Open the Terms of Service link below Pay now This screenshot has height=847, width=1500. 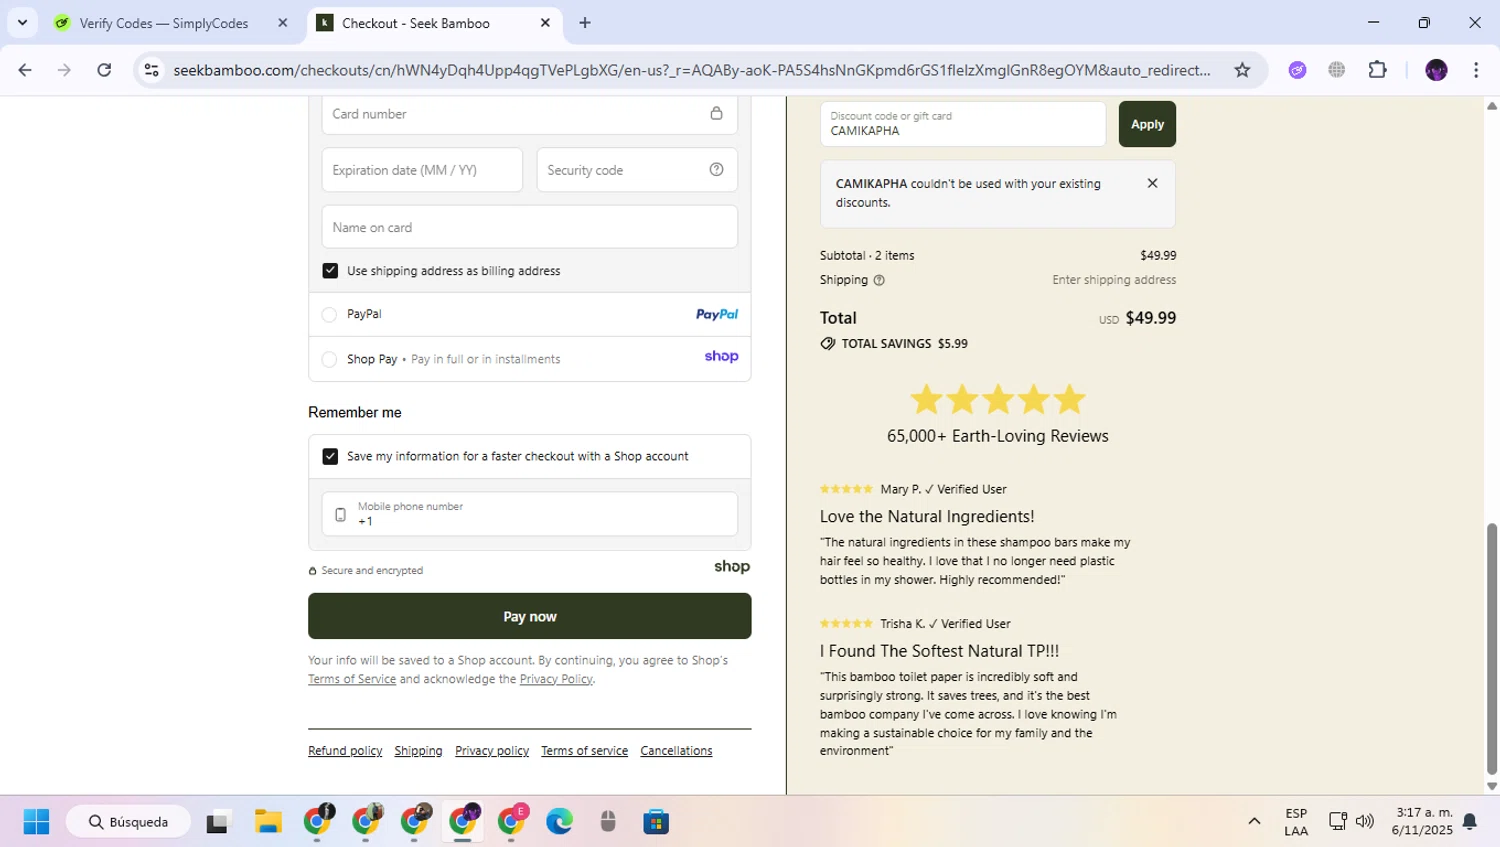click(x=352, y=679)
